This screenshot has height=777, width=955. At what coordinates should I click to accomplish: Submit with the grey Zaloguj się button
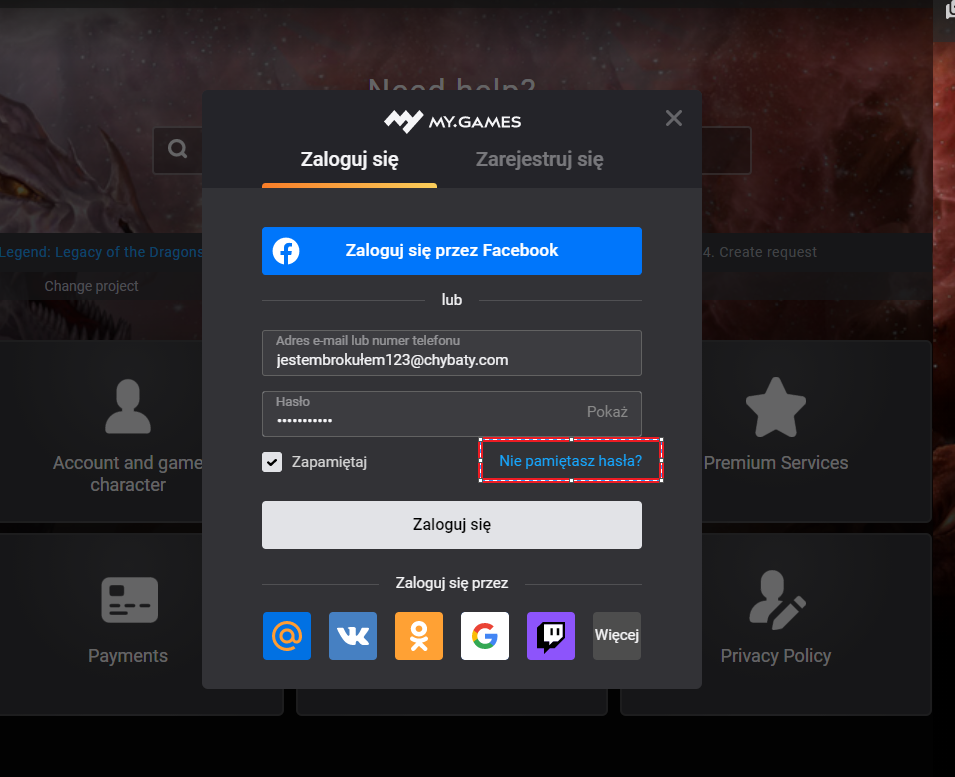coord(452,525)
